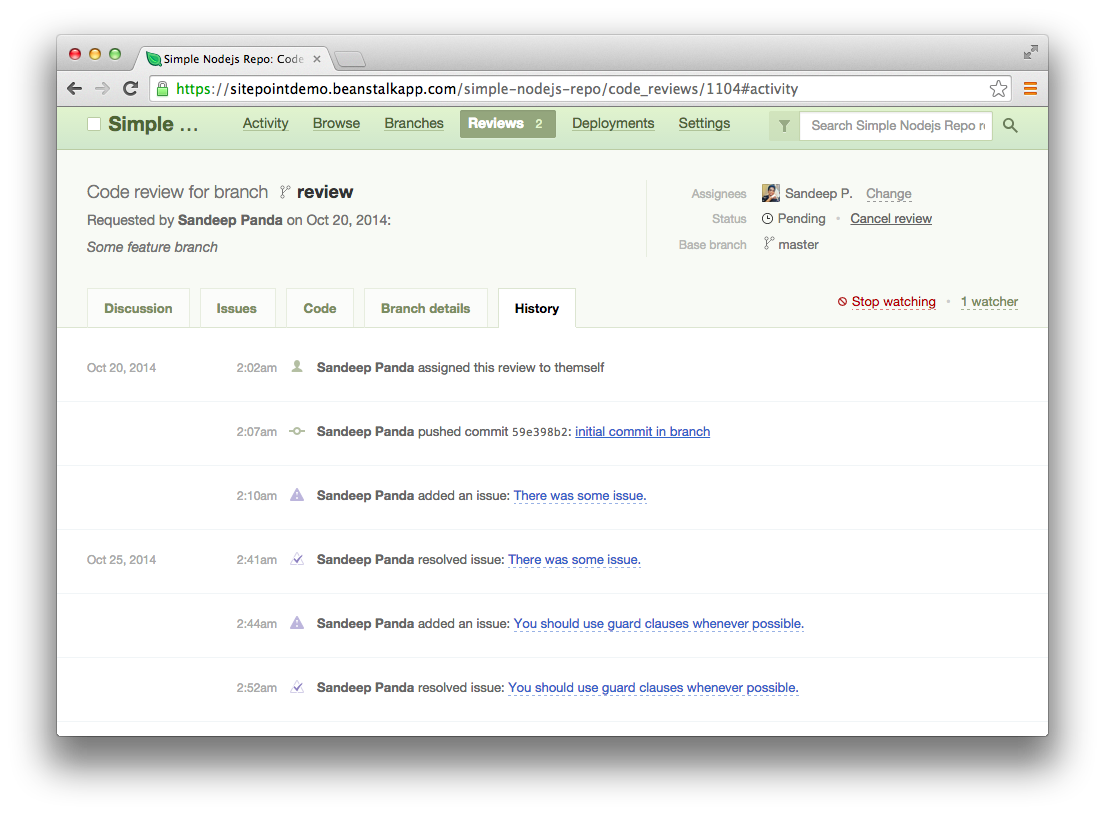The image size is (1105, 815).
Task: Go back with the browser back arrow
Action: click(x=75, y=89)
